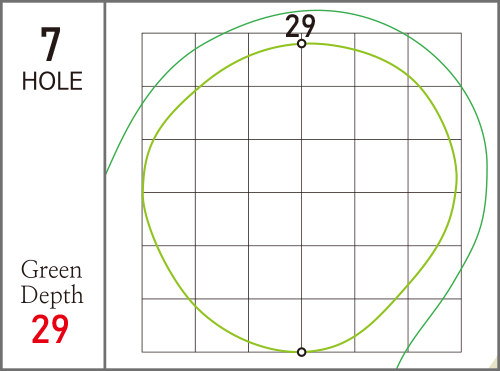Click the bottom circle marker on the green
This screenshot has height=371, width=500.
301,352
